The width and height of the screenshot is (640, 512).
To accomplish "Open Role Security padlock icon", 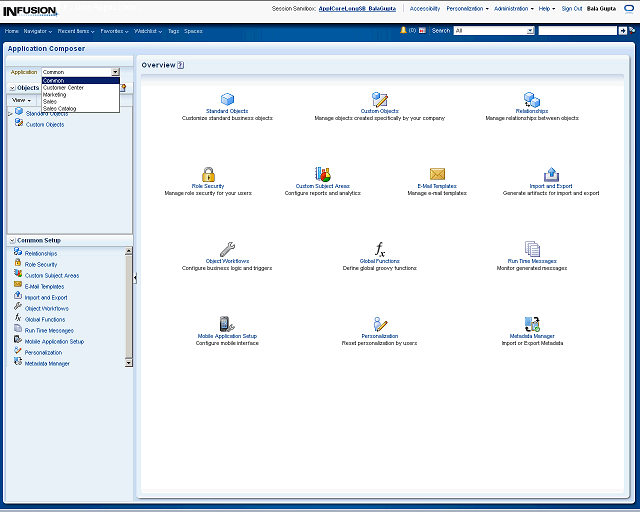I will click(x=208, y=174).
